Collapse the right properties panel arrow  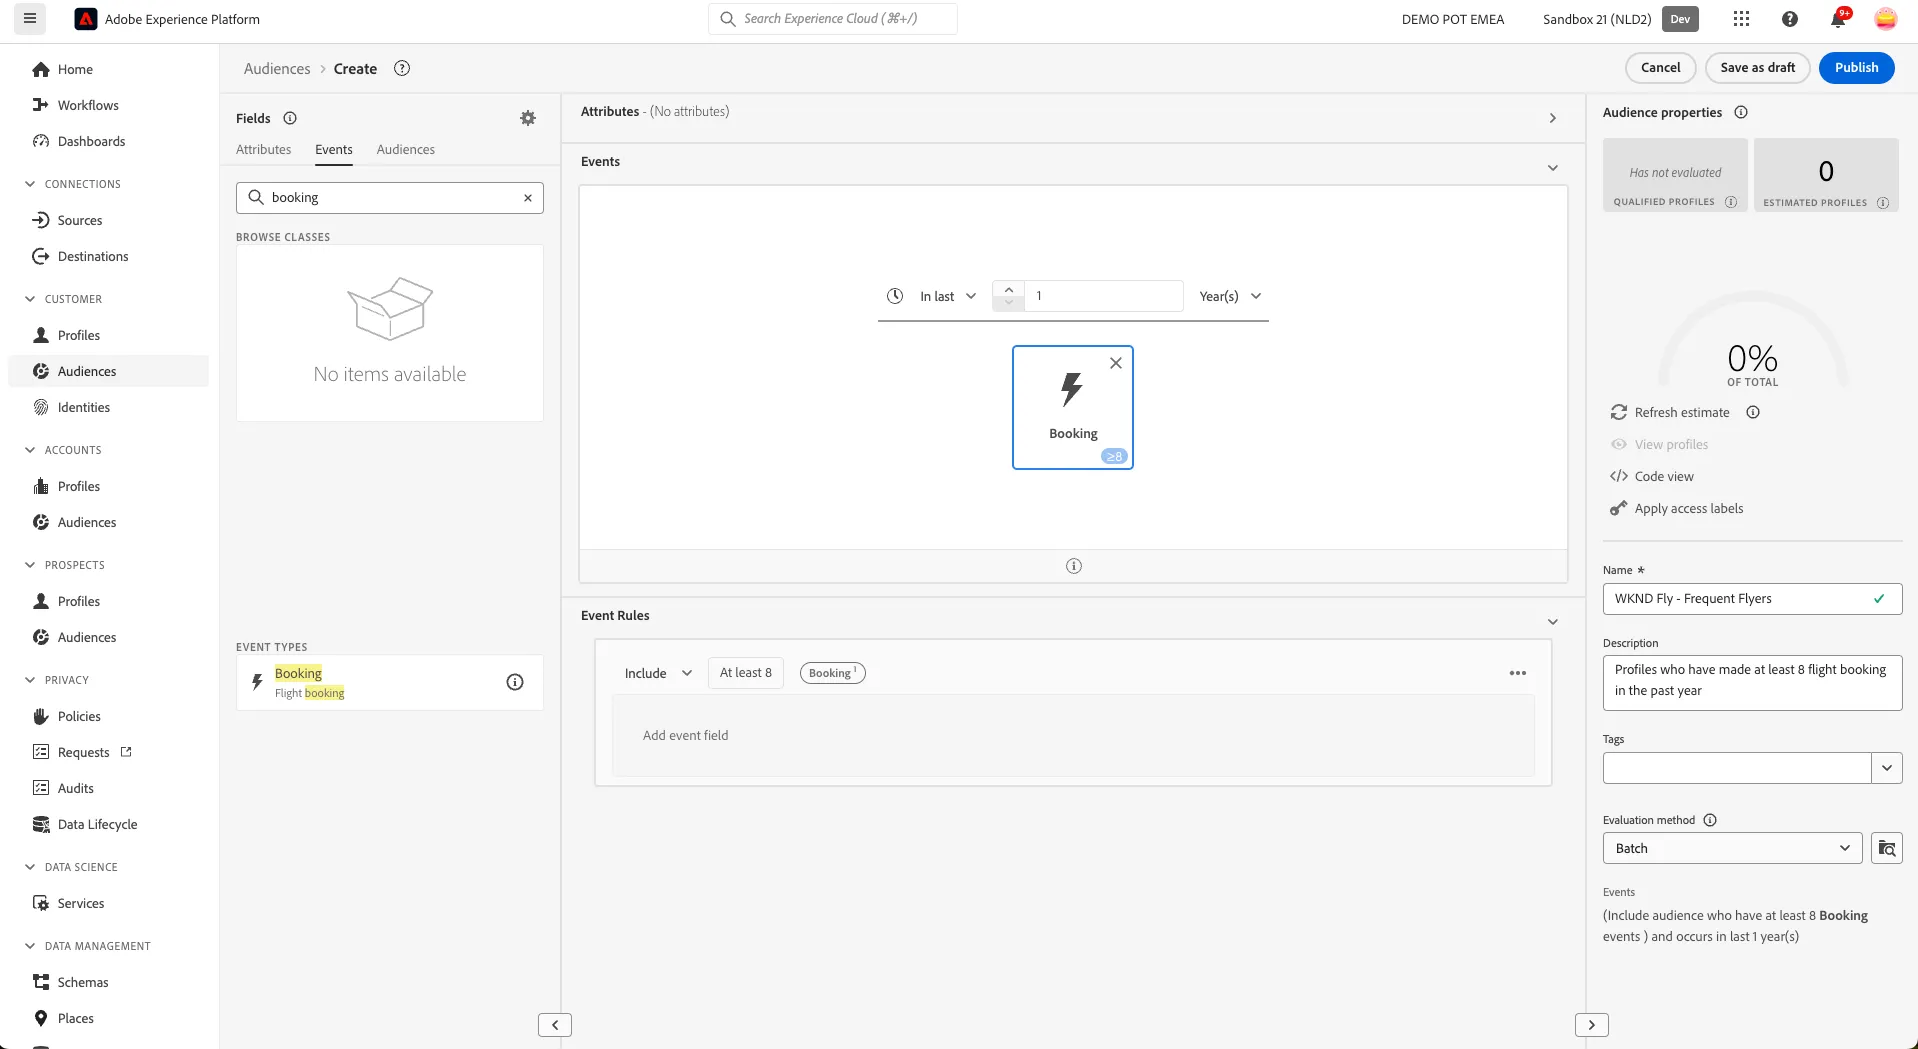point(1592,1025)
